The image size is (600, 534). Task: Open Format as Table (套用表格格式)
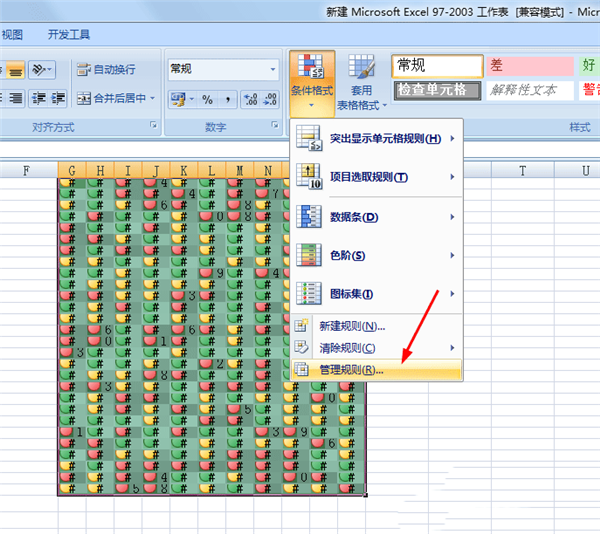361,83
